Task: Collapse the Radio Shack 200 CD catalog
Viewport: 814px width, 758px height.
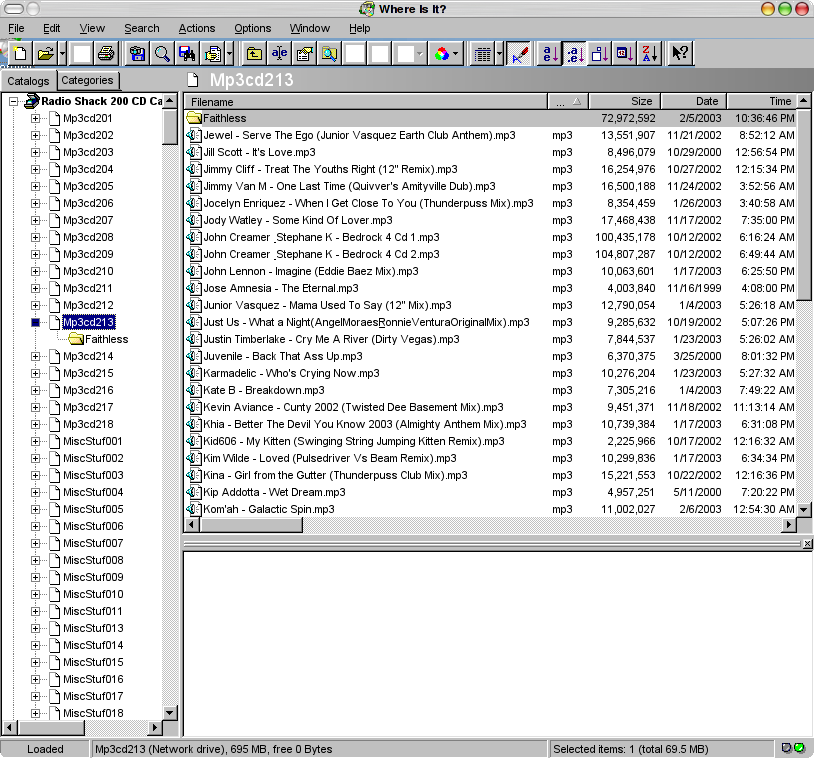Action: coord(13,101)
